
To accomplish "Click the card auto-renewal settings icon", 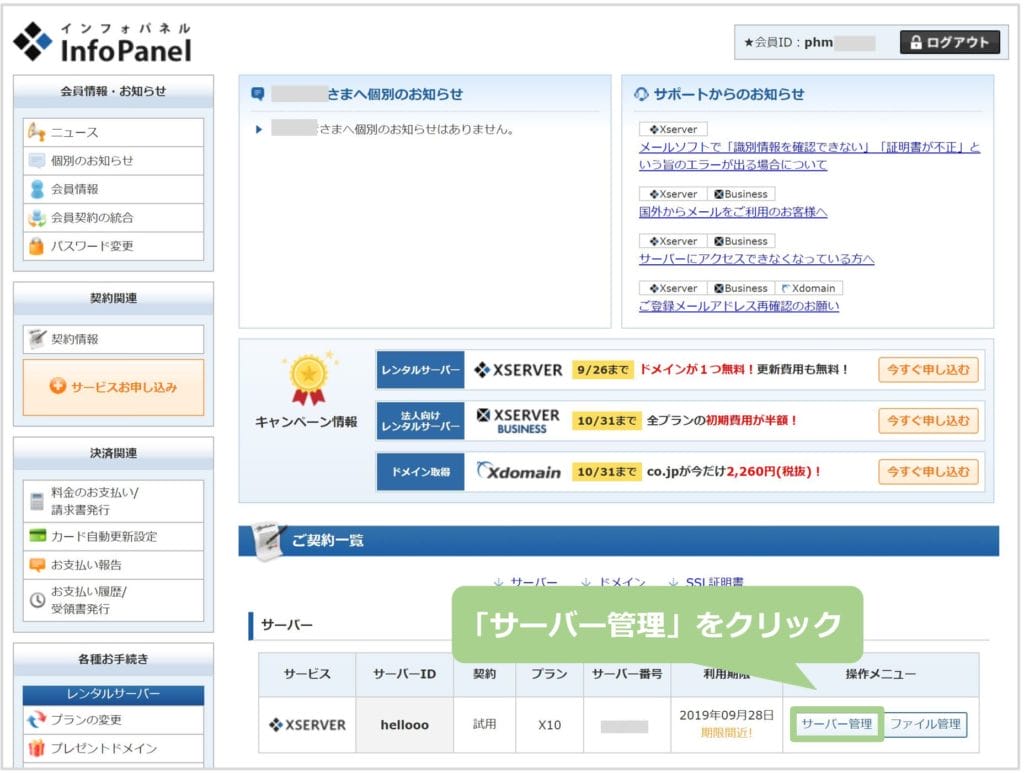I will coord(37,536).
